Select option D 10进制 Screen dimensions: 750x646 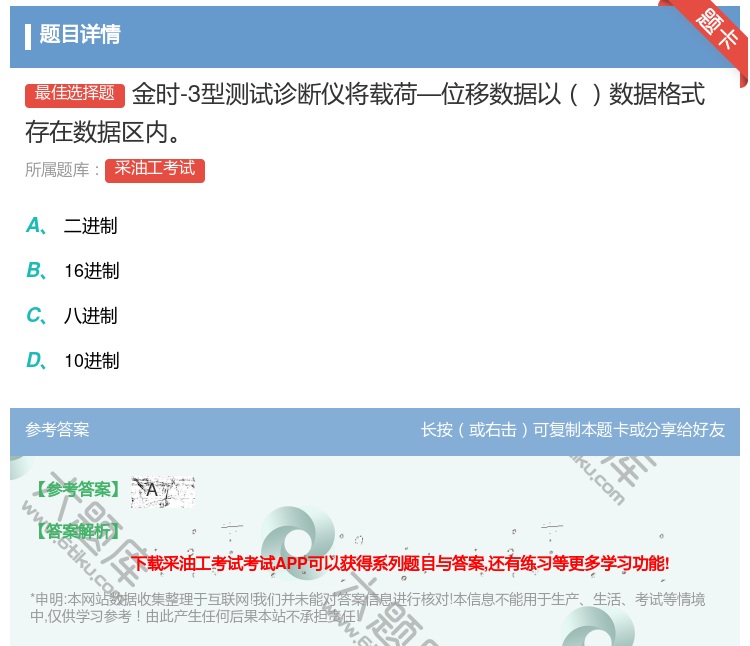point(73,360)
